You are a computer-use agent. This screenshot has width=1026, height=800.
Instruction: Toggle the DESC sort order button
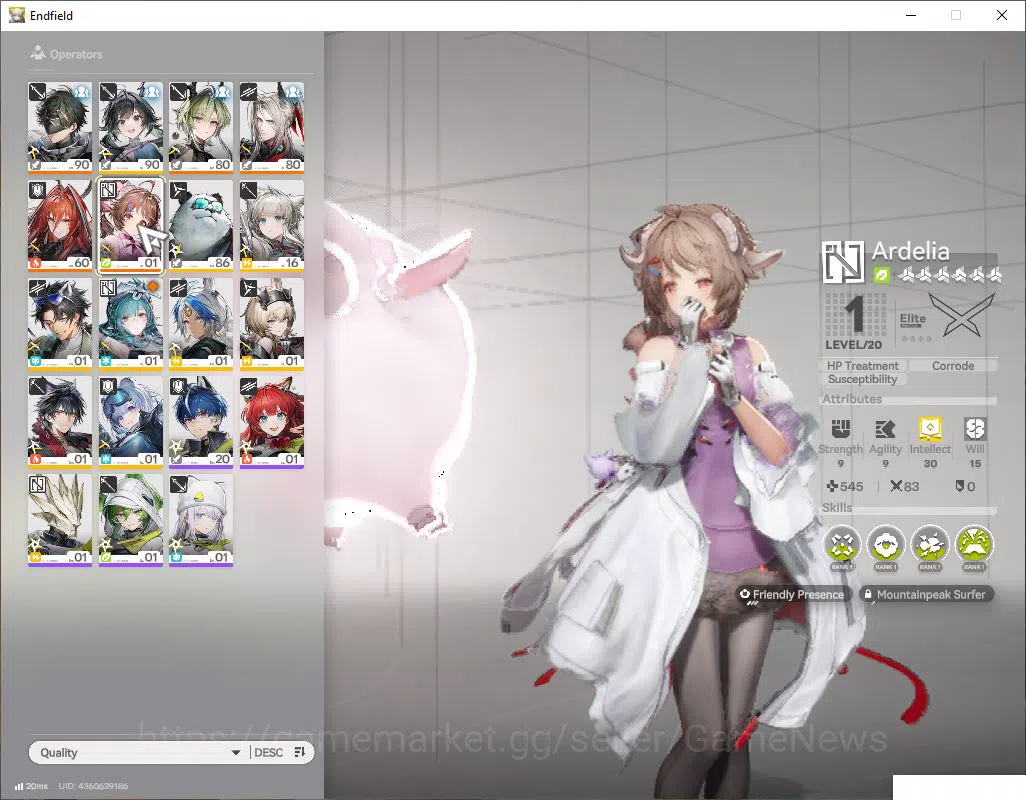click(280, 752)
